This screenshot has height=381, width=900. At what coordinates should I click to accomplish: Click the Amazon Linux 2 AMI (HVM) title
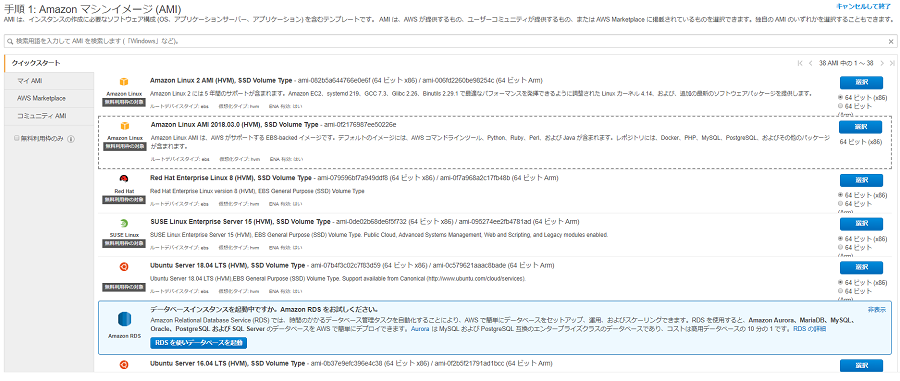(x=221, y=80)
